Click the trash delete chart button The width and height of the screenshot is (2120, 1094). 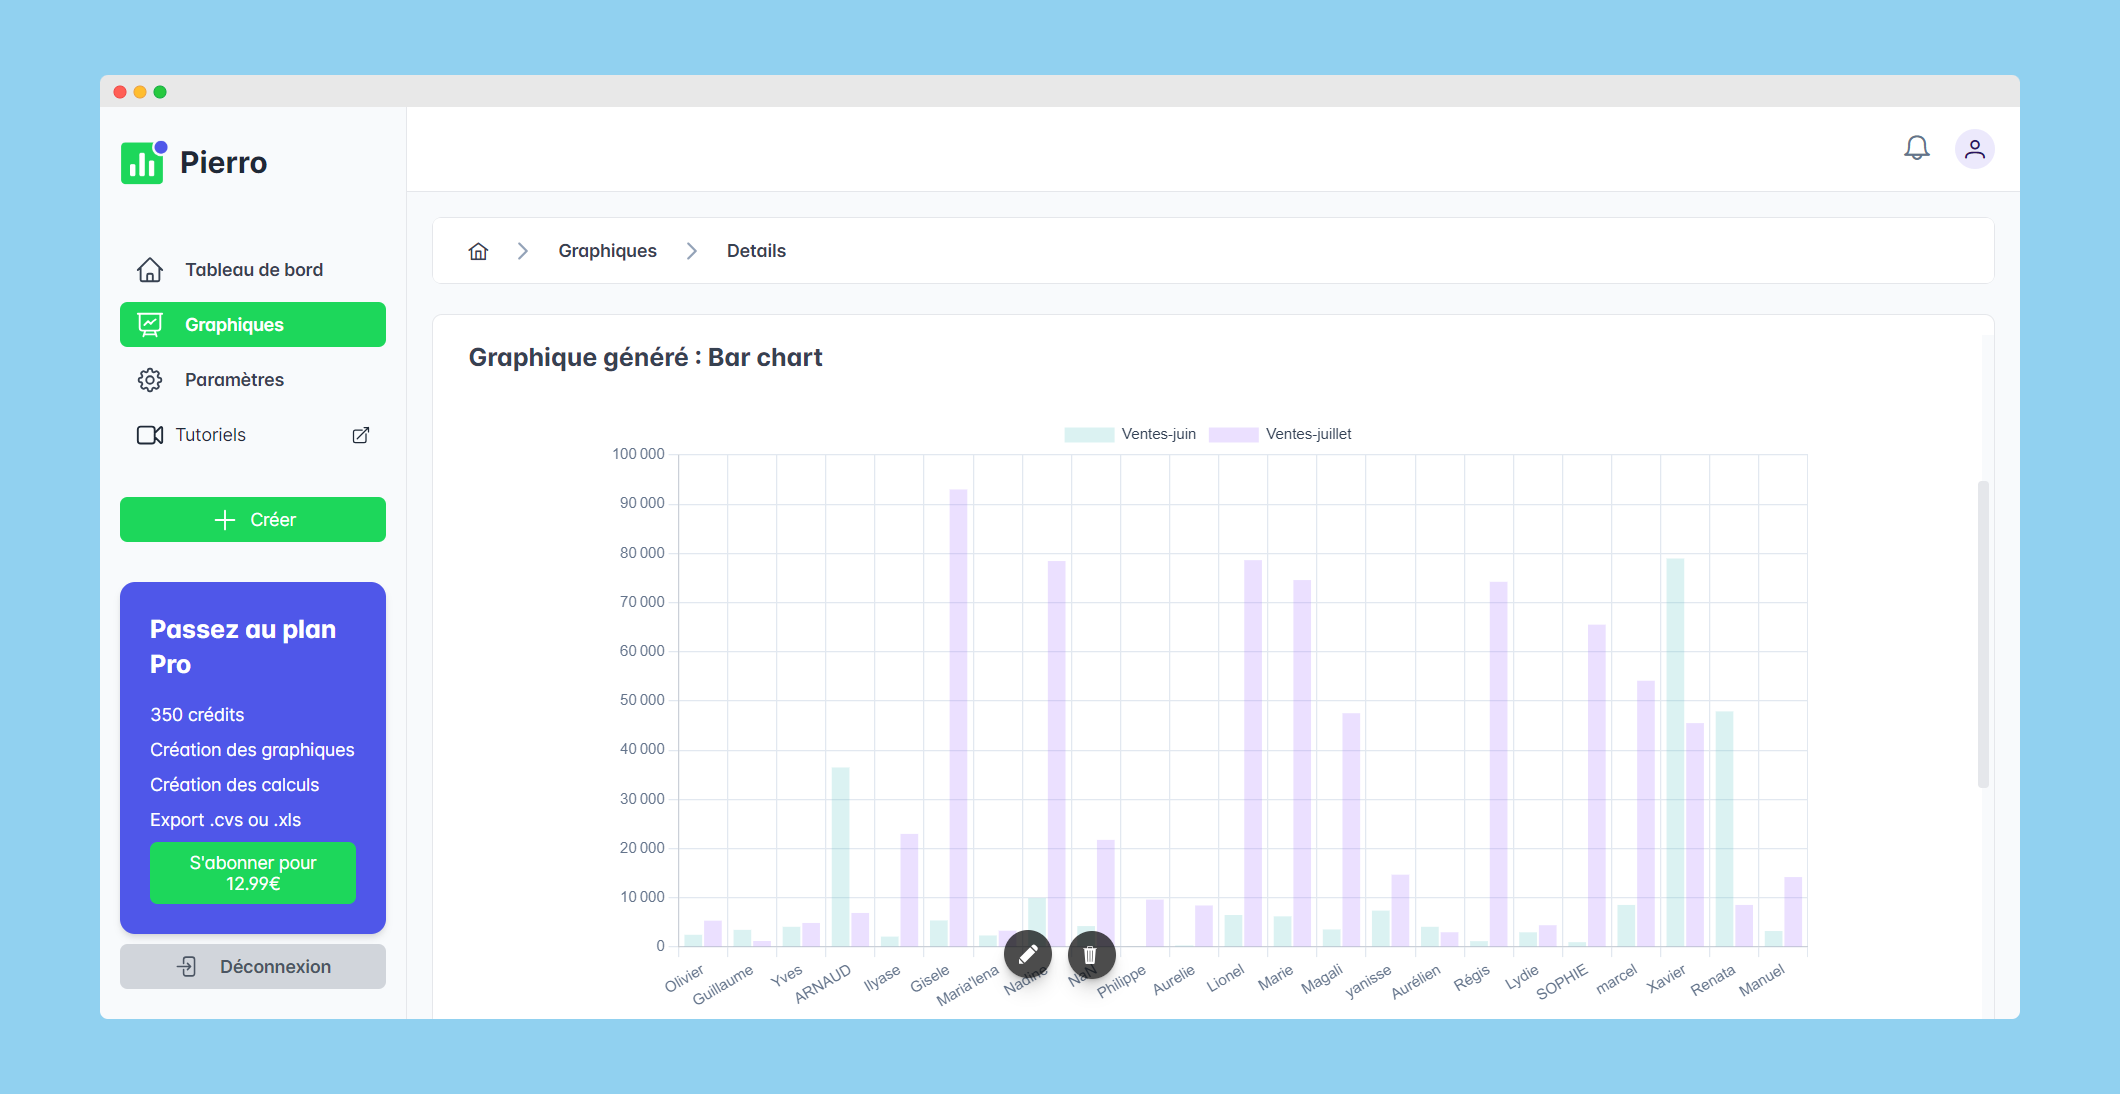click(x=1090, y=954)
